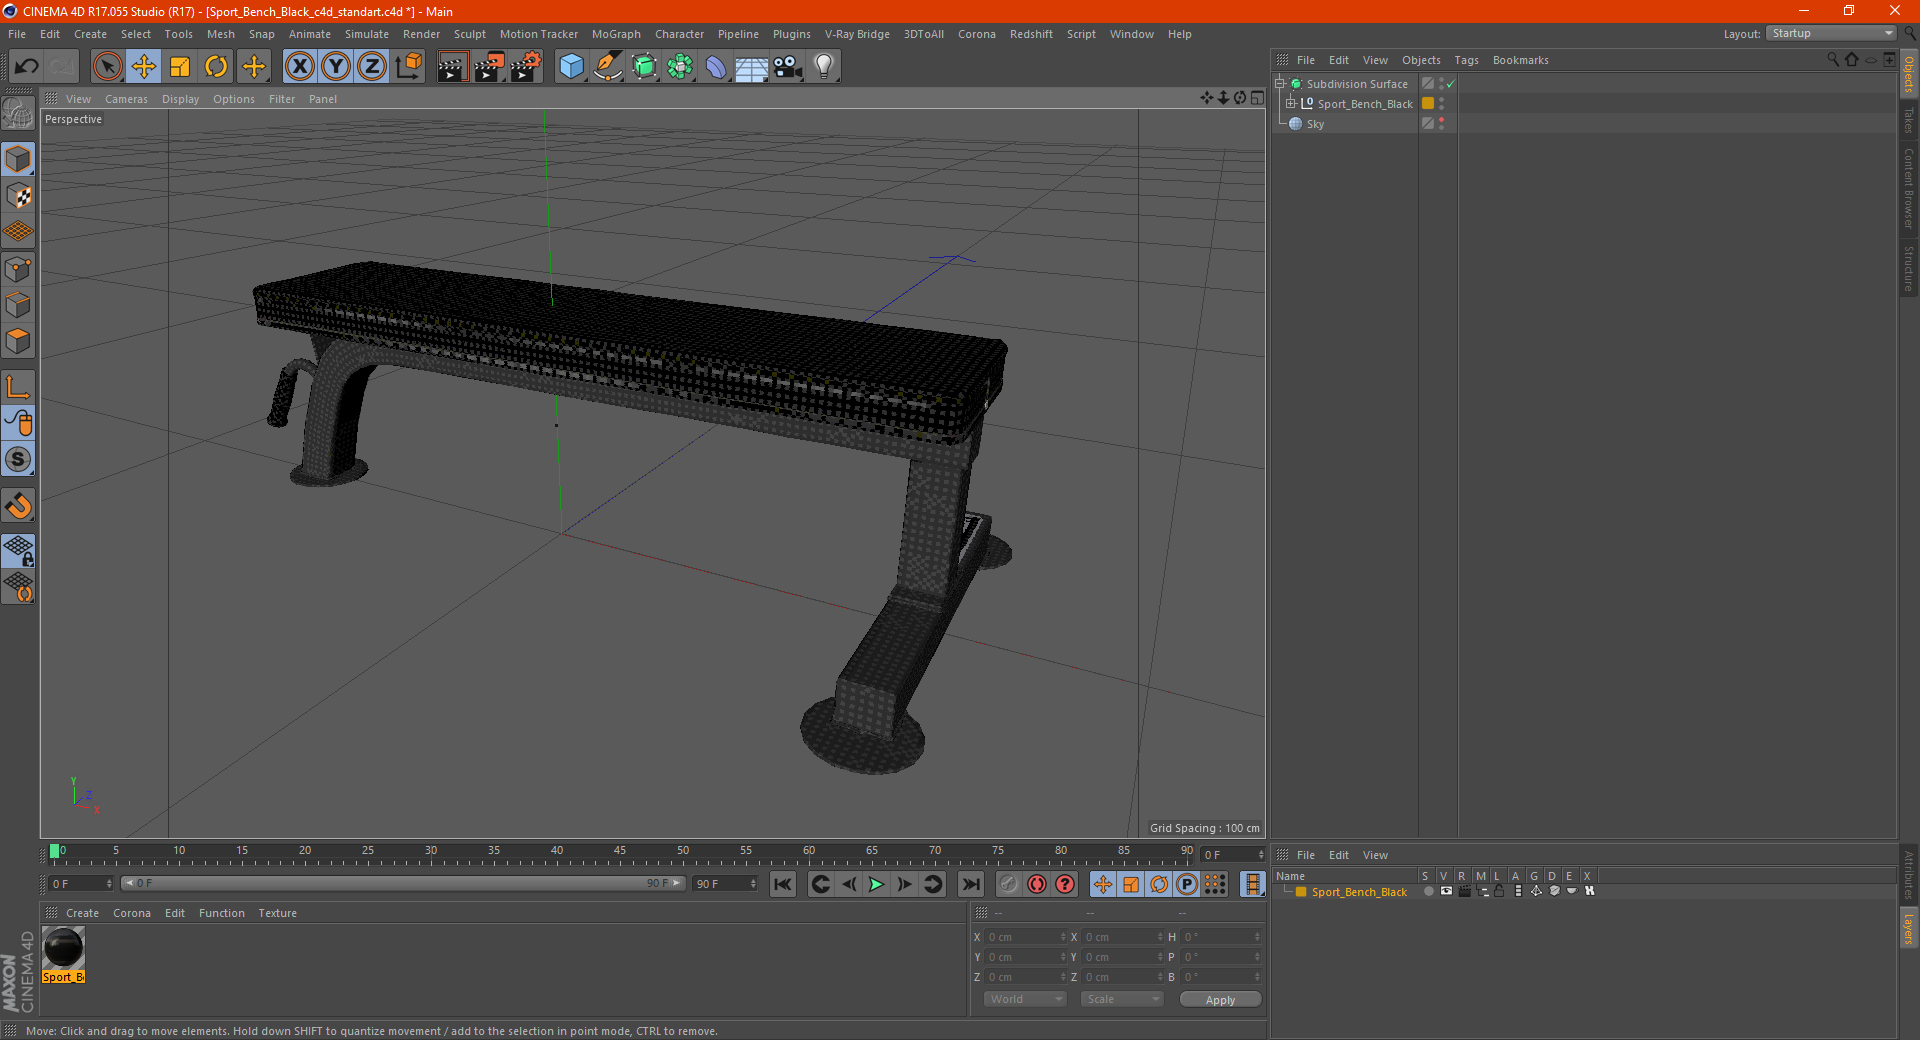
Task: Switch to Model mode
Action: coord(18,159)
